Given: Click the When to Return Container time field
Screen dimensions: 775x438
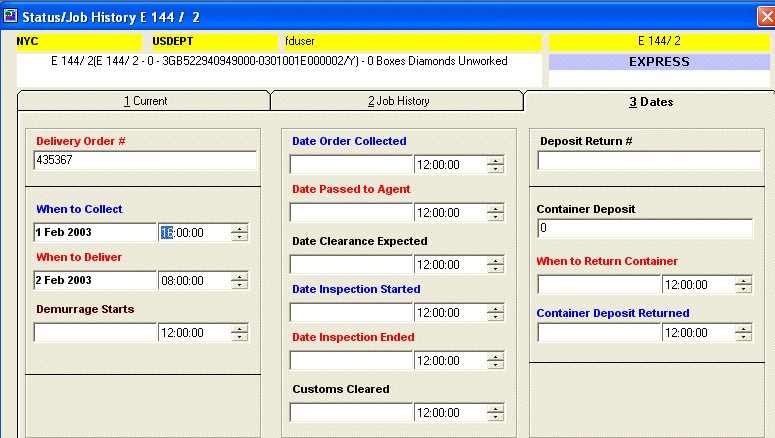Looking at the screenshot, I should coord(699,284).
